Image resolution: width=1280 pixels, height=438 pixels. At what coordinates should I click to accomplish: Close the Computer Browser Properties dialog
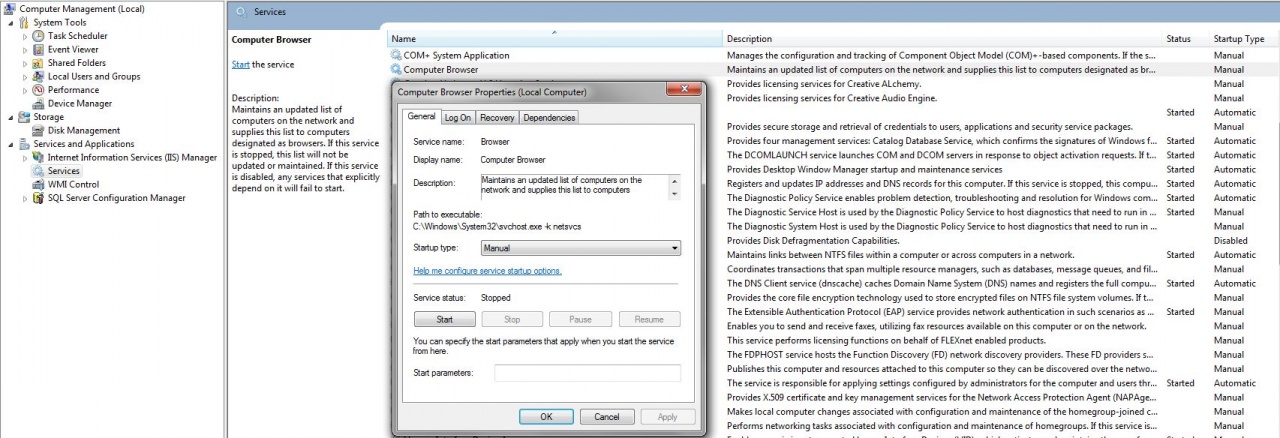683,91
